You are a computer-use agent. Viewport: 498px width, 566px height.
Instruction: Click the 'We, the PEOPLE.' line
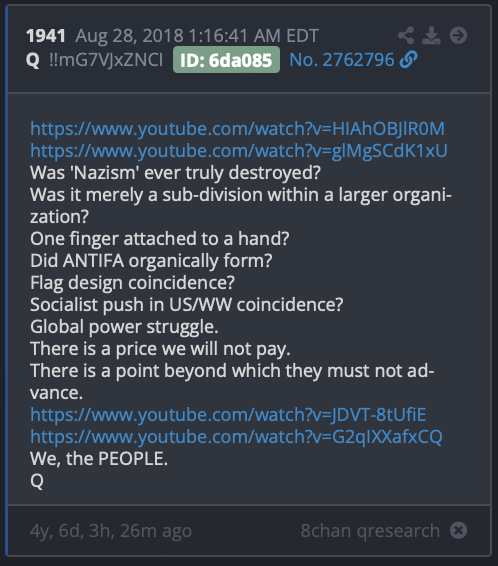pyautogui.click(x=99, y=459)
